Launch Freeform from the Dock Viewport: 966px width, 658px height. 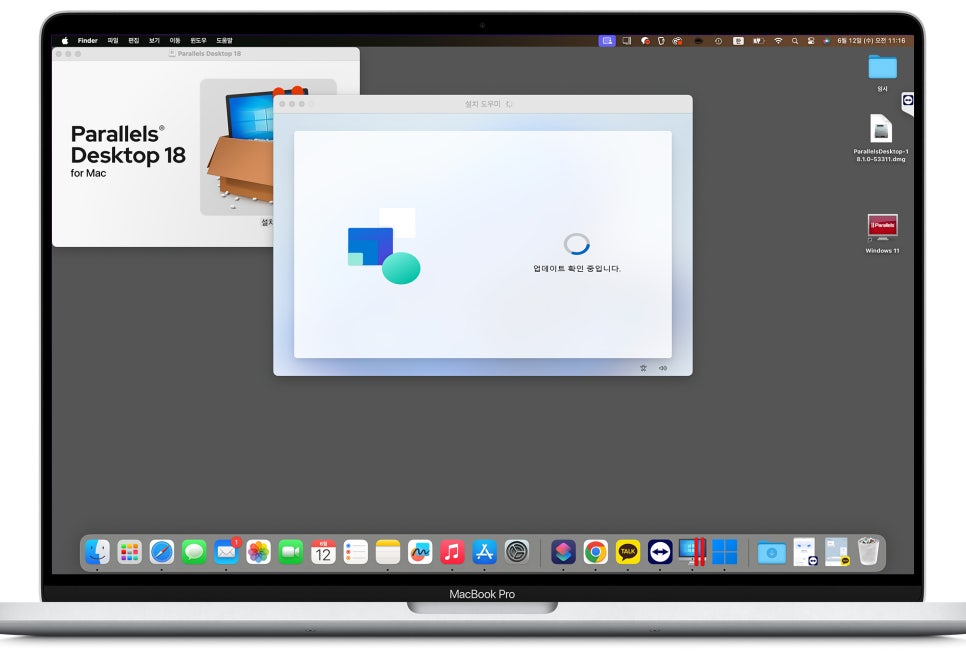(x=420, y=552)
